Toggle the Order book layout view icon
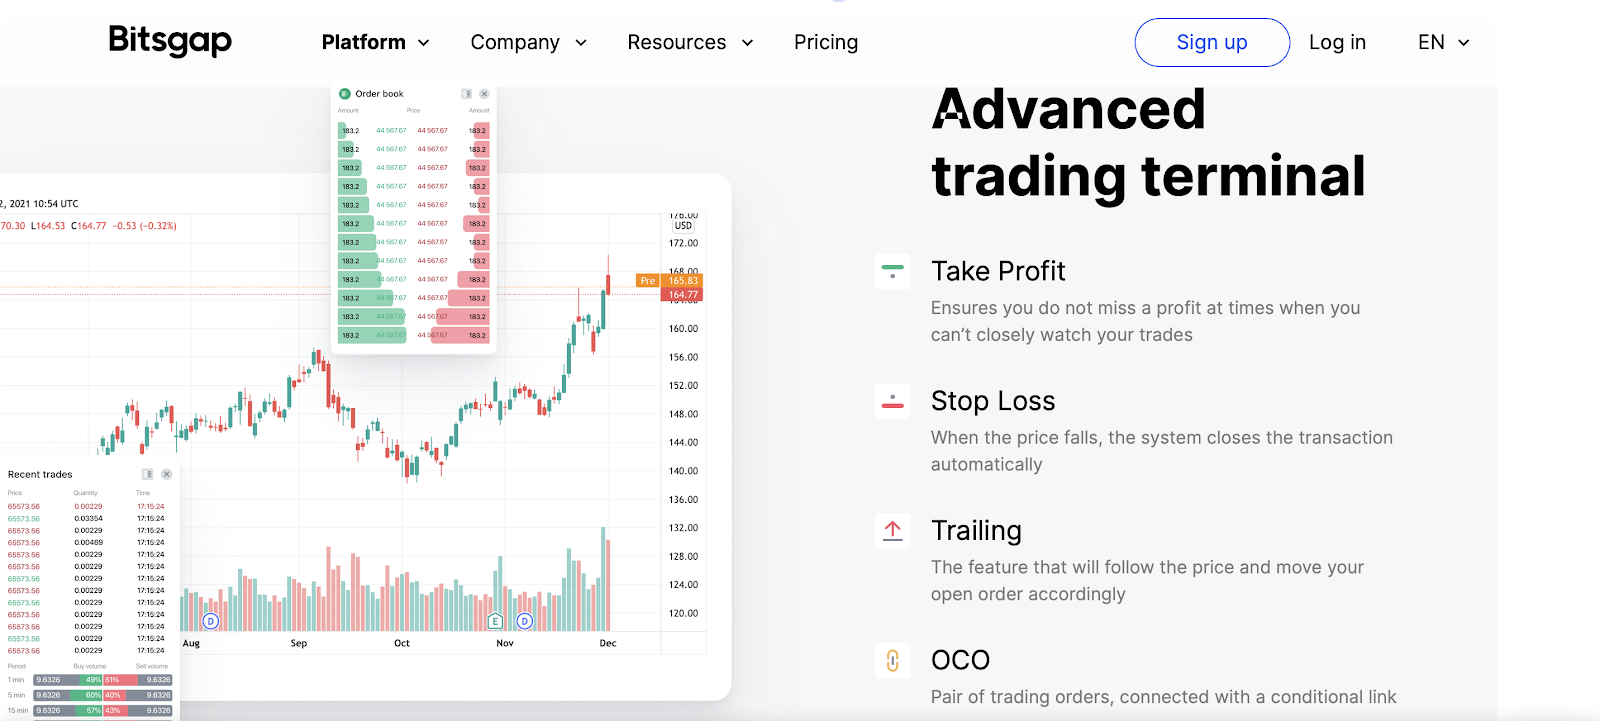Image resolution: width=1600 pixels, height=721 pixels. [466, 93]
